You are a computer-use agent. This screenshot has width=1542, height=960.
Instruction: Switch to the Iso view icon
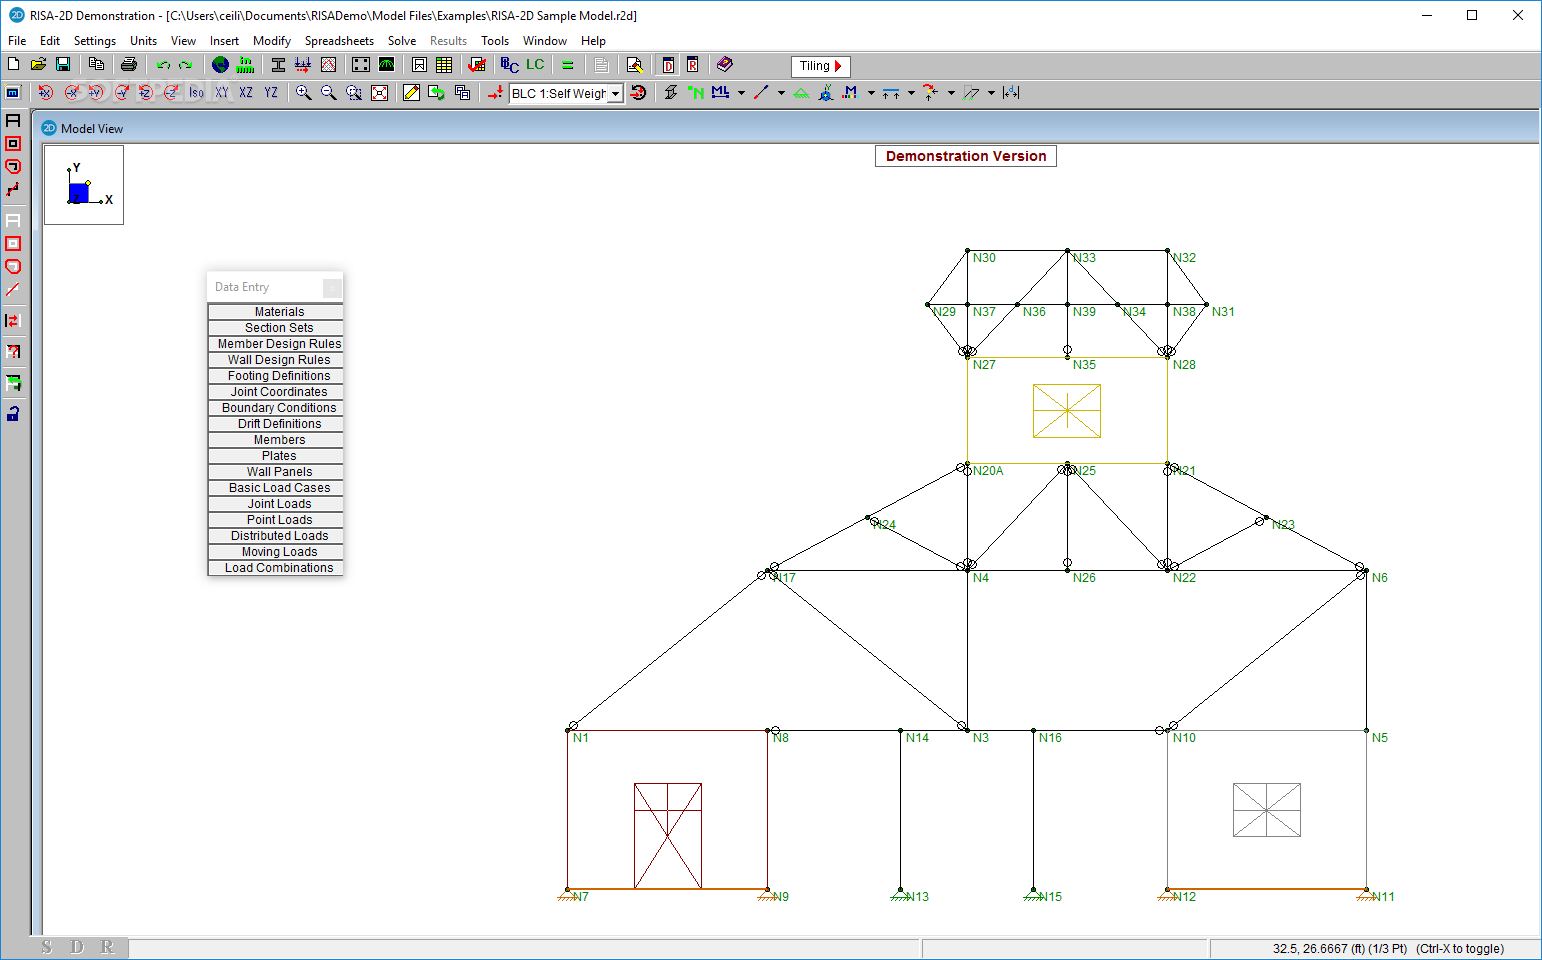[197, 93]
